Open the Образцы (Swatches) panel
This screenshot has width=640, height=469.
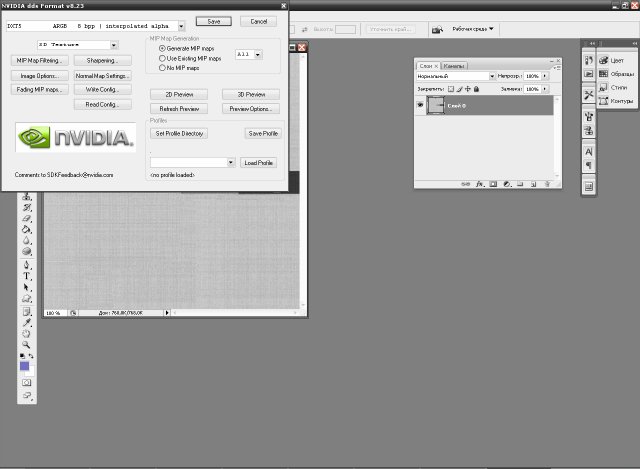616,74
